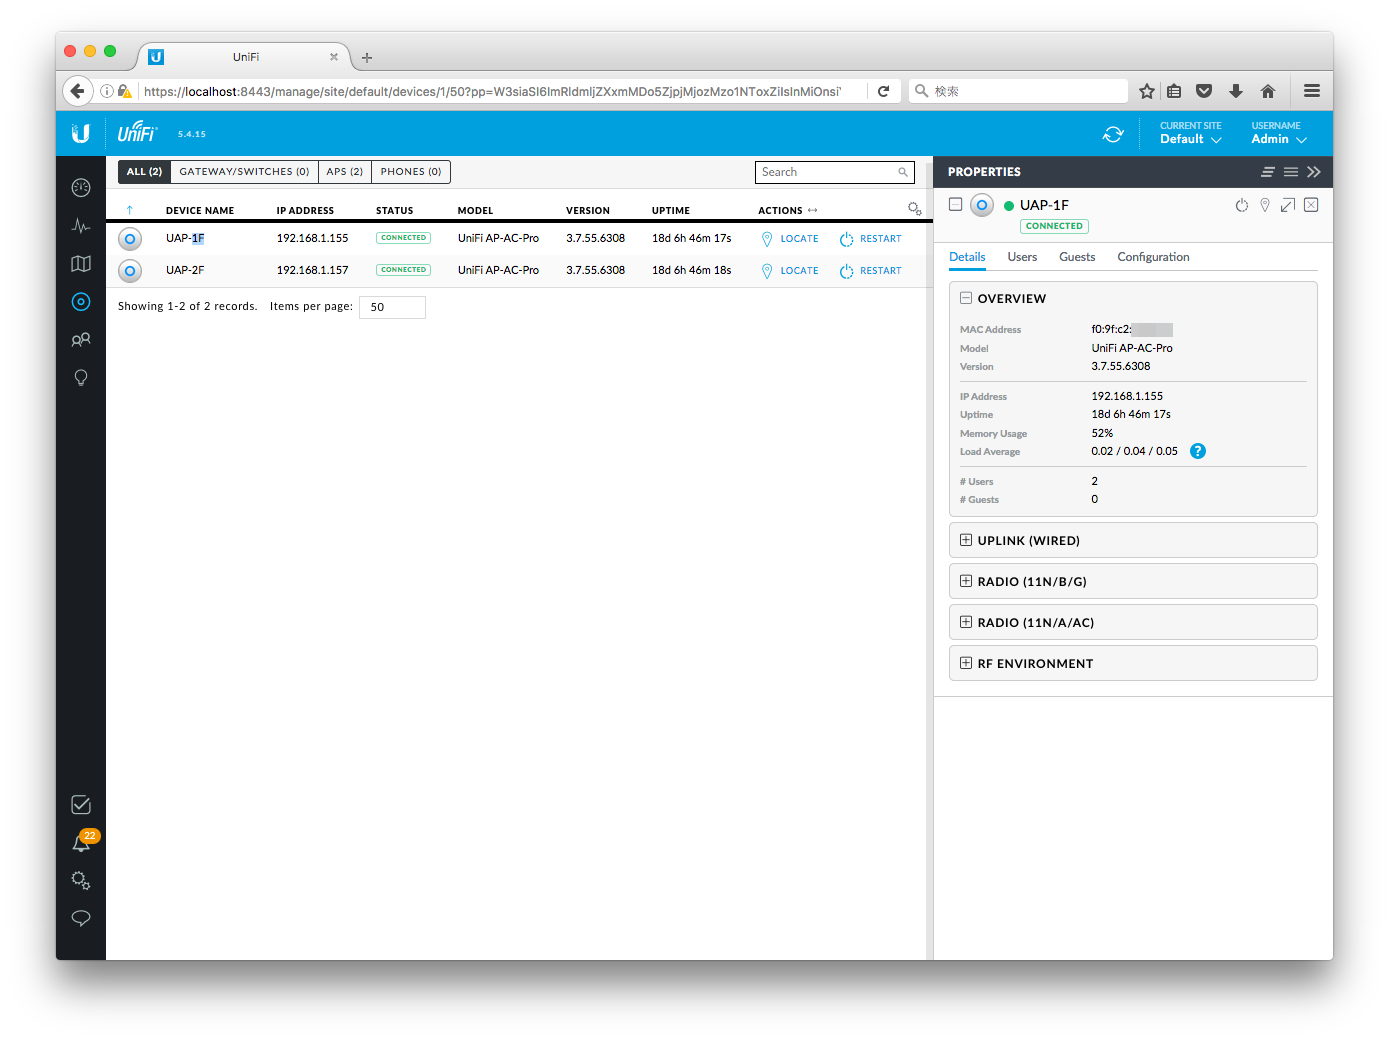Close the UAP-1F properties entry
The height and width of the screenshot is (1040, 1389).
(x=1311, y=205)
